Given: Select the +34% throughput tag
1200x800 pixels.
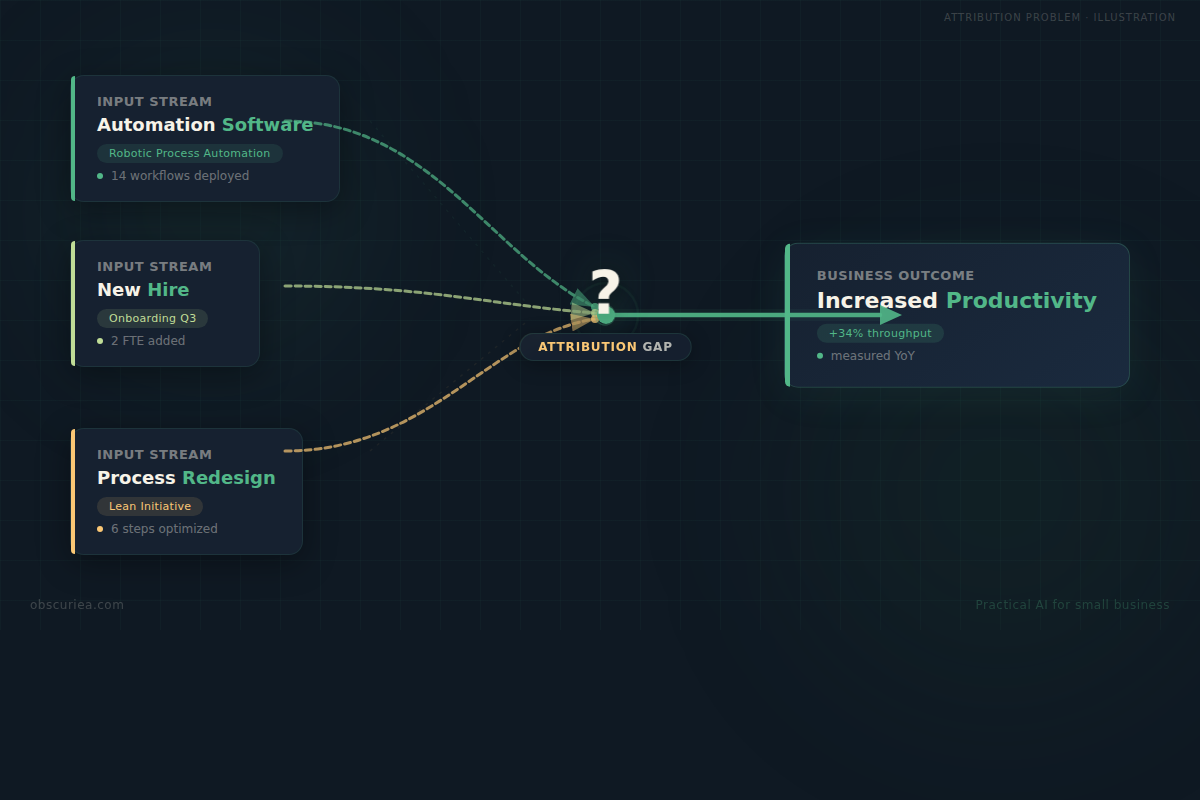Looking at the screenshot, I should pos(880,333).
